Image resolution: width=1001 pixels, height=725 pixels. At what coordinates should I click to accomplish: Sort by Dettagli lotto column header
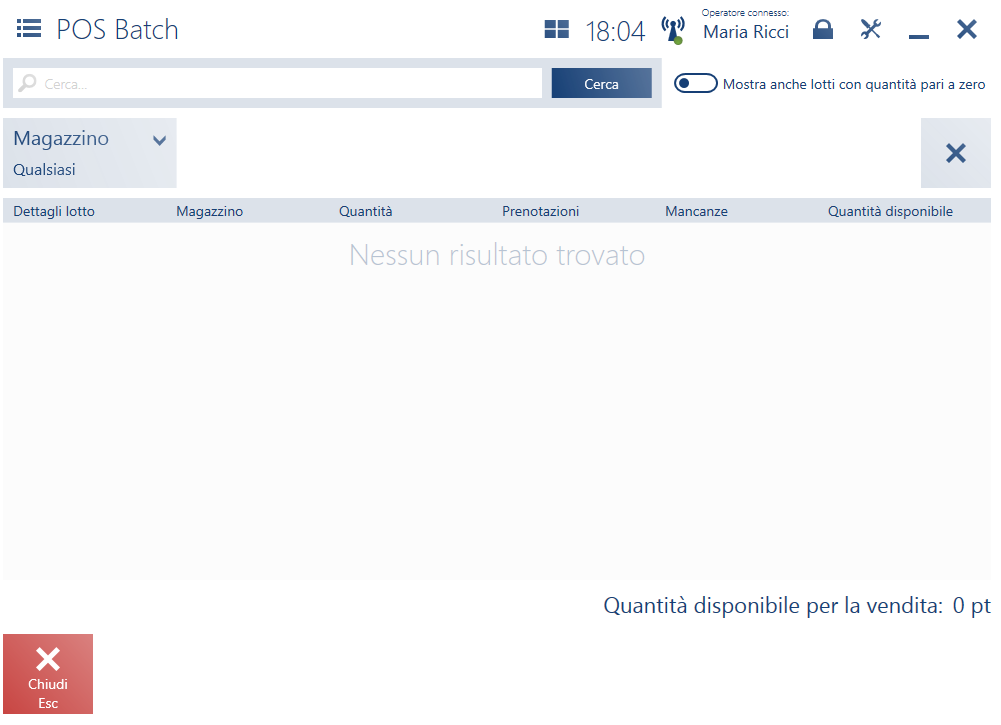pyautogui.click(x=54, y=211)
